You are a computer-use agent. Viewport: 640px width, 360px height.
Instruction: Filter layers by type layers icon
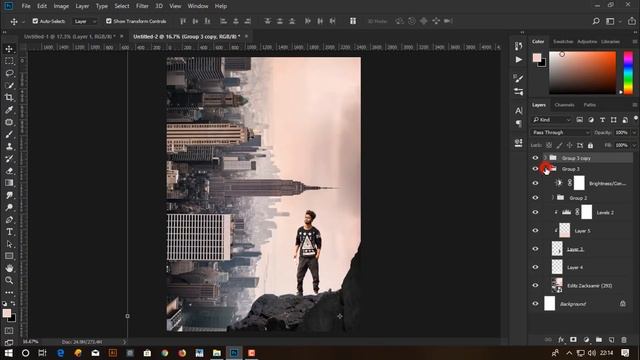pos(602,120)
